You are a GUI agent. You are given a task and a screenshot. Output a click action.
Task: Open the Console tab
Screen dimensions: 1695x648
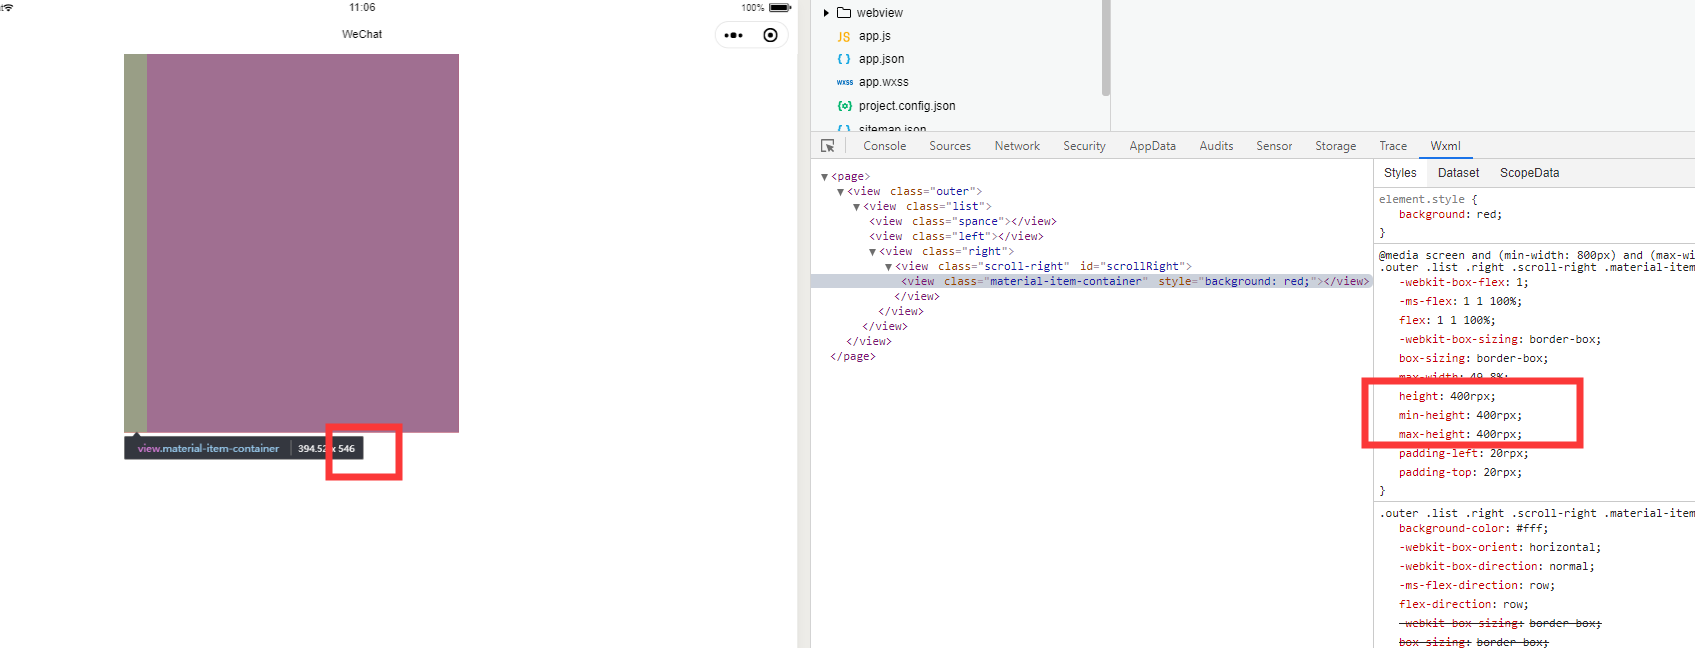885,146
